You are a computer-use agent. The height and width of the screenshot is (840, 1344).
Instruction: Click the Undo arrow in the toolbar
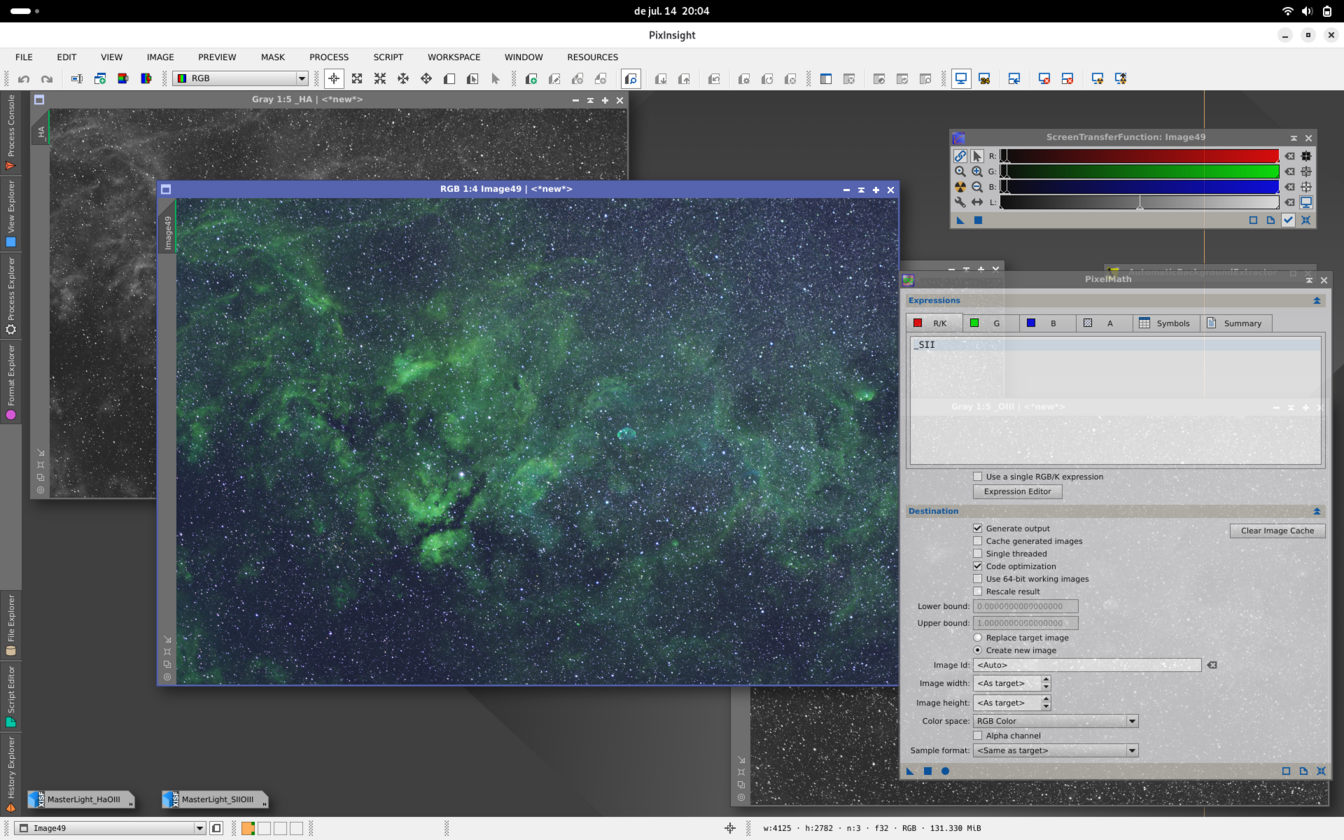(24, 78)
